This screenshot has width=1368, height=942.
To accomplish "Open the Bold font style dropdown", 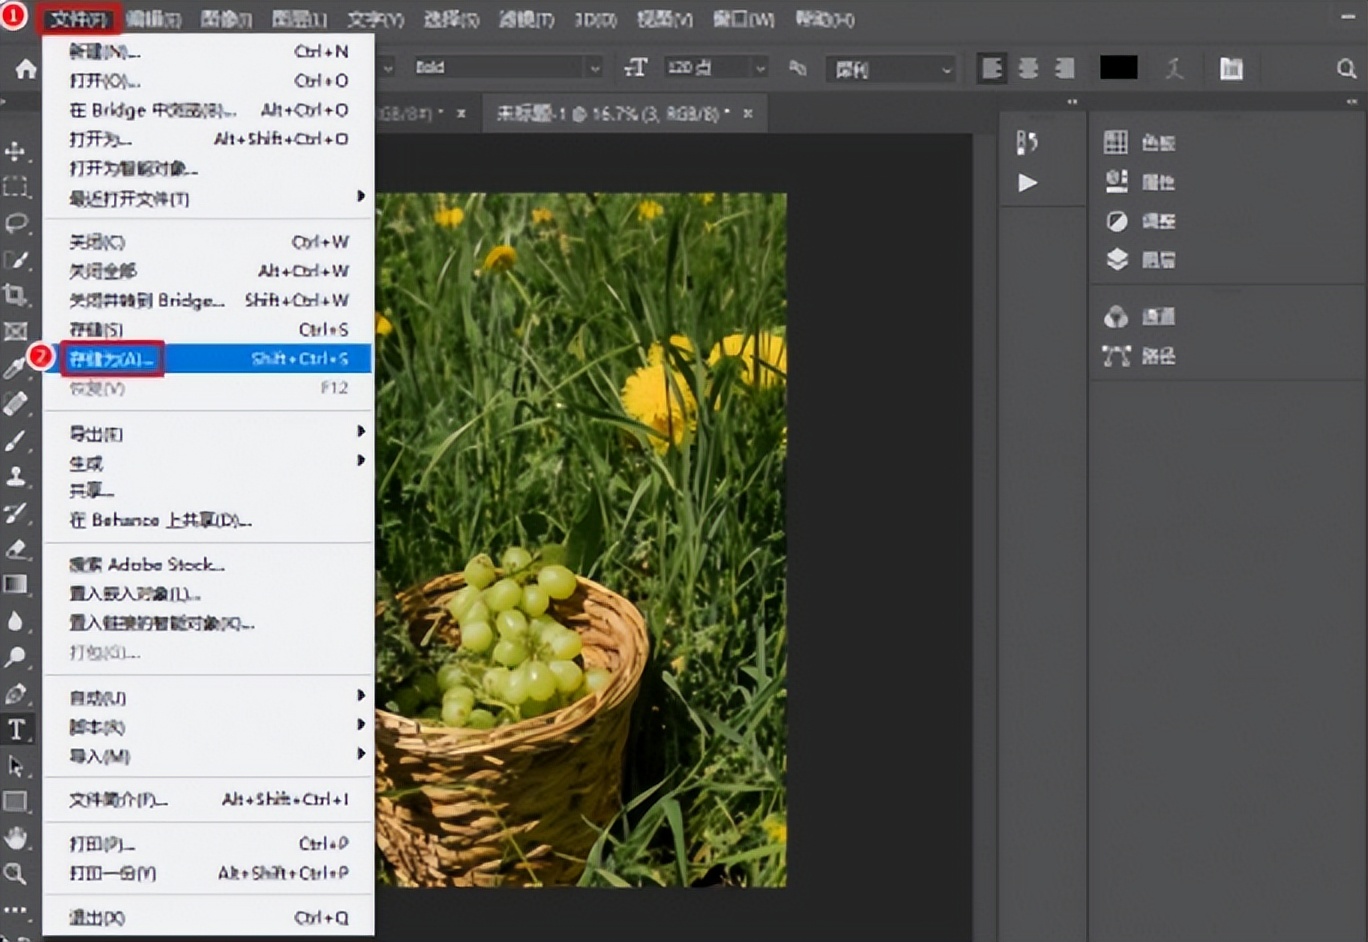I will click(594, 68).
